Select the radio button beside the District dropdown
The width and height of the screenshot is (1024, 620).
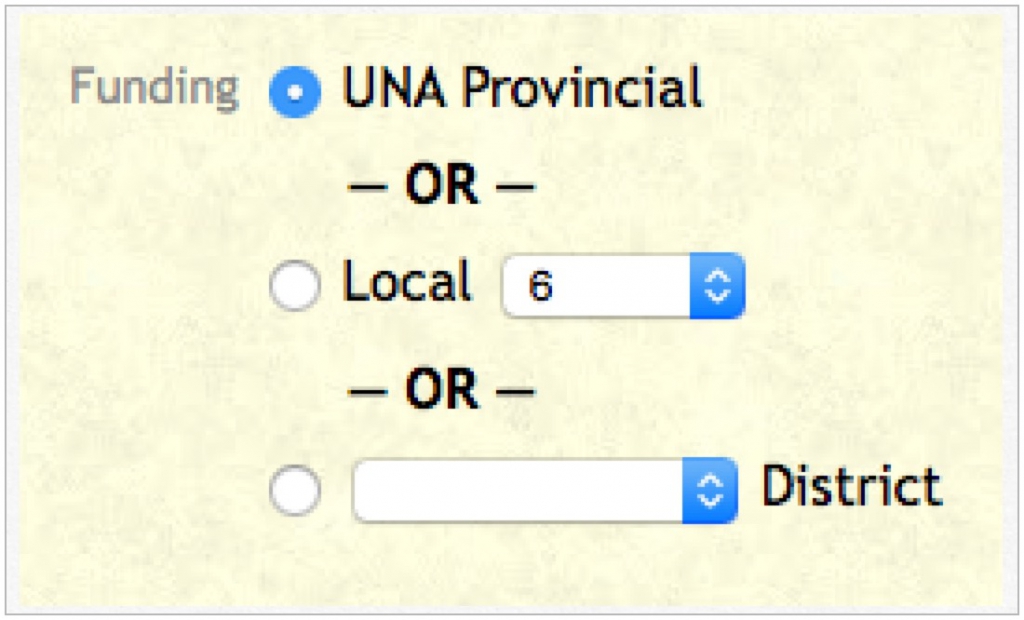tap(295, 491)
